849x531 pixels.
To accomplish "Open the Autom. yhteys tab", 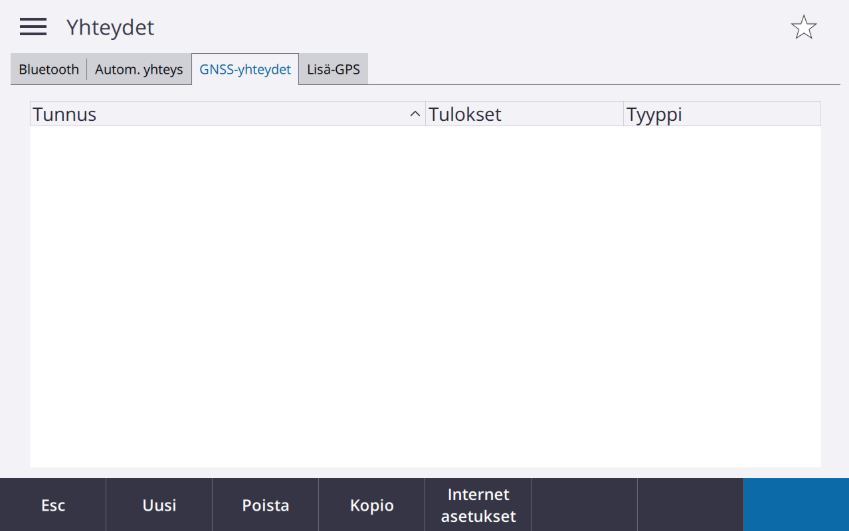I will (139, 69).
